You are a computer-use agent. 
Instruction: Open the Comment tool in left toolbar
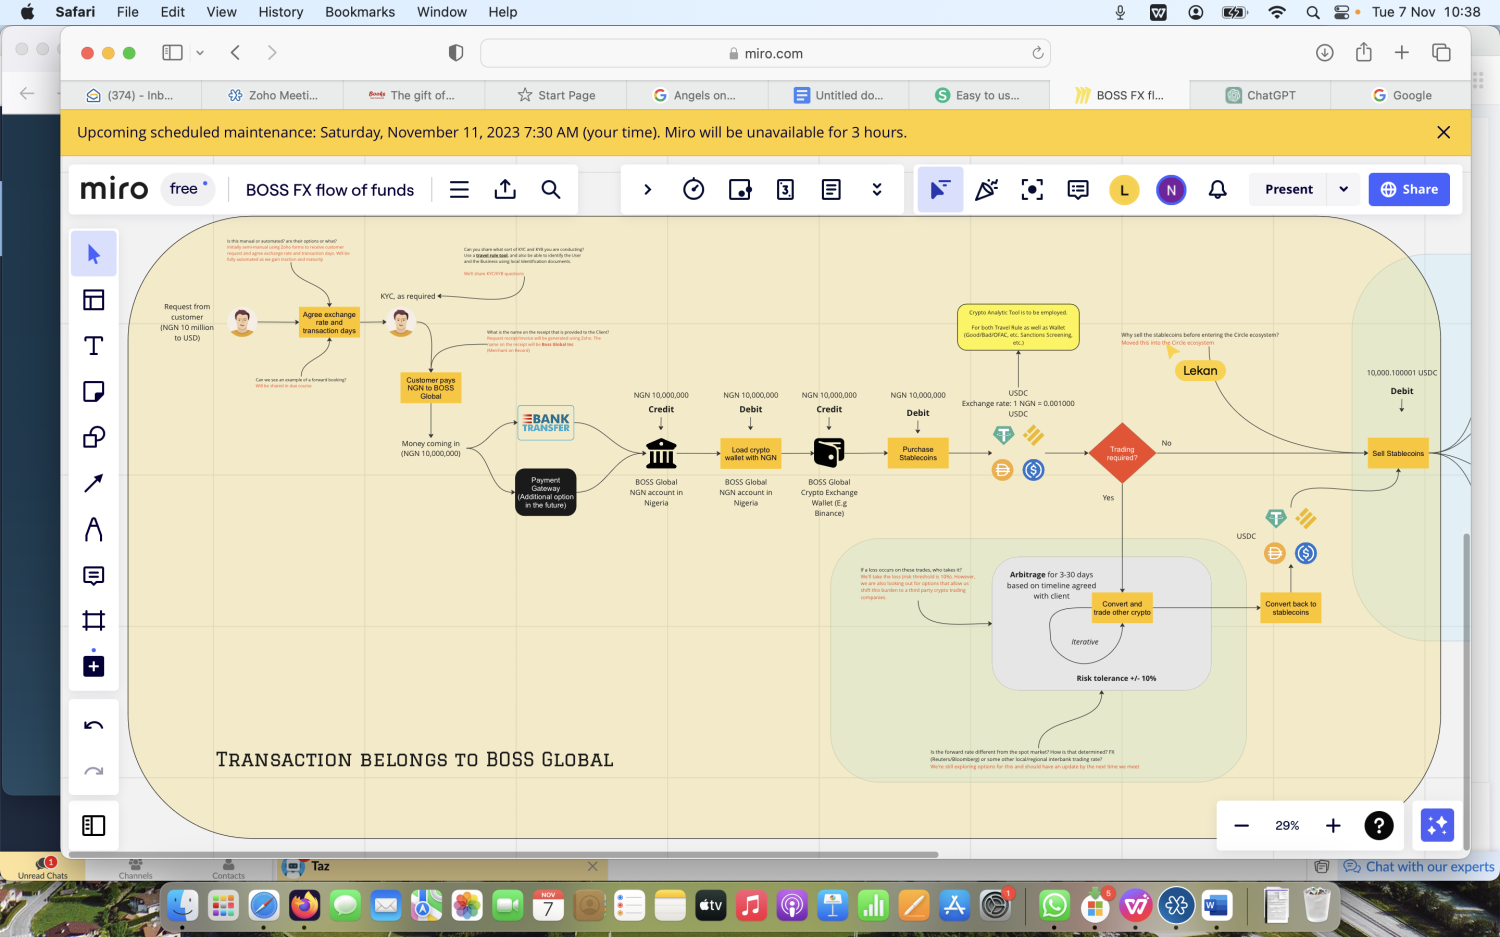pos(94,576)
